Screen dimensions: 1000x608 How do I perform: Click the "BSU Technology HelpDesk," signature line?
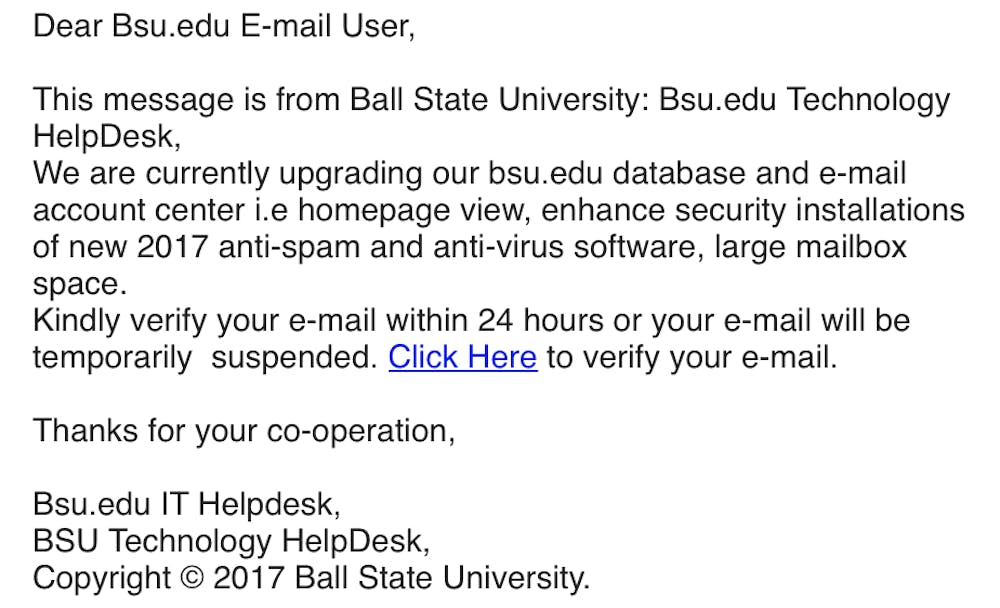(x=232, y=541)
